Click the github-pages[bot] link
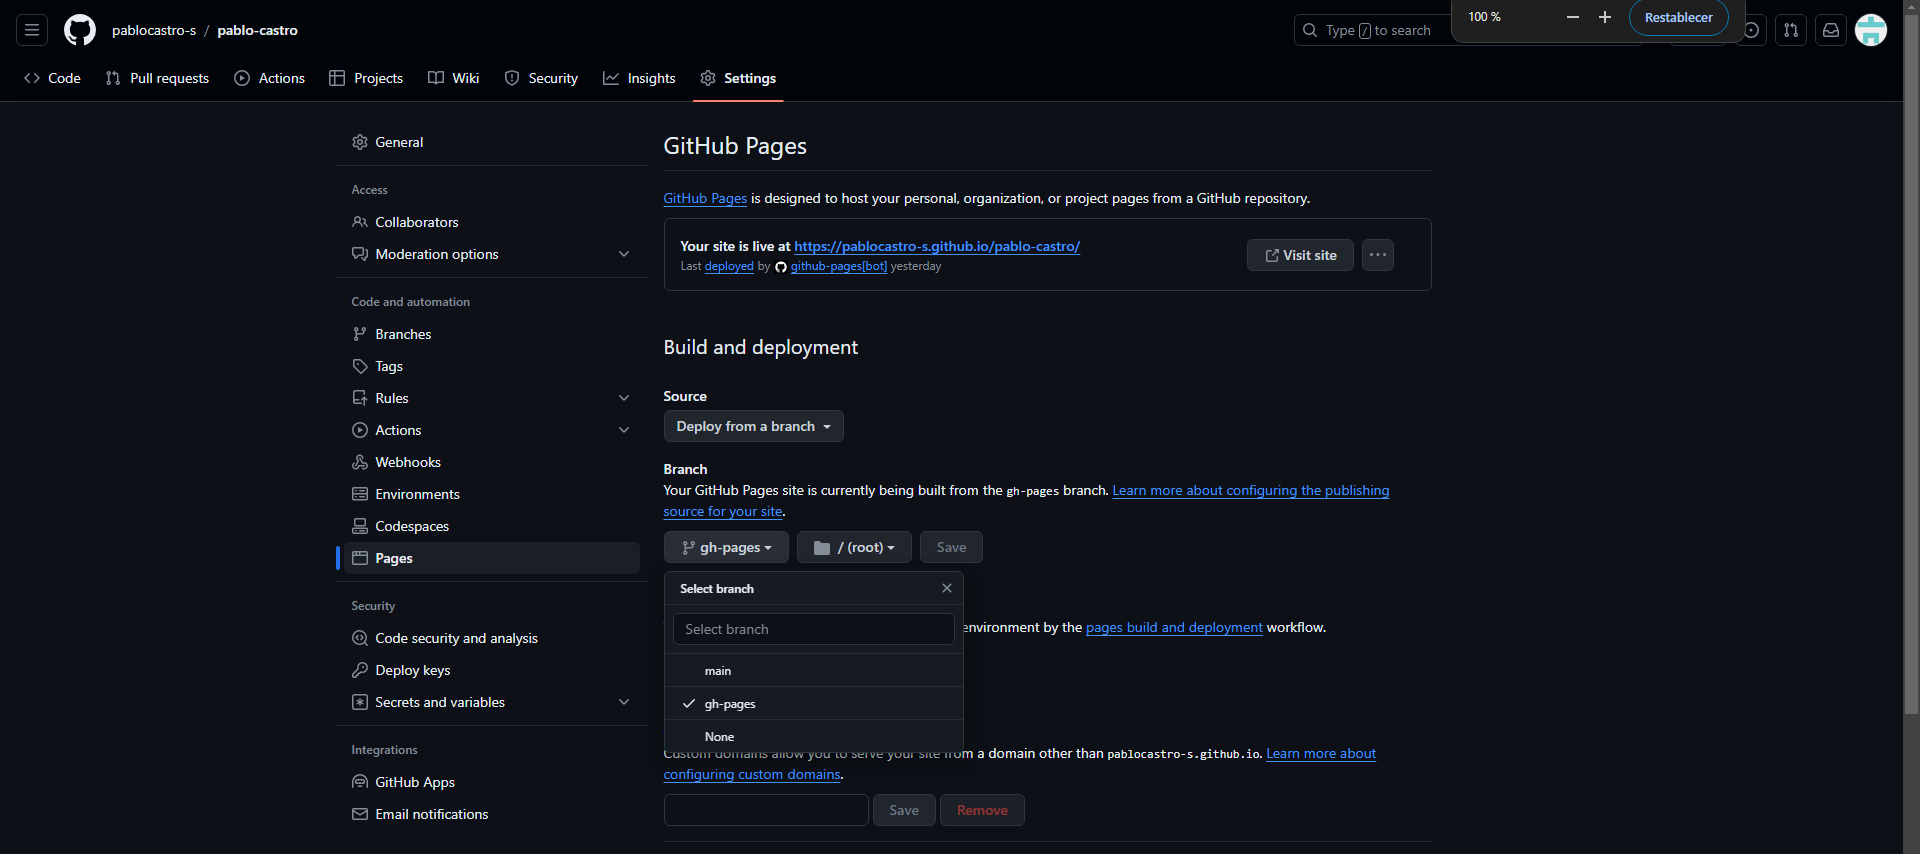The height and width of the screenshot is (854, 1920). tap(838, 266)
